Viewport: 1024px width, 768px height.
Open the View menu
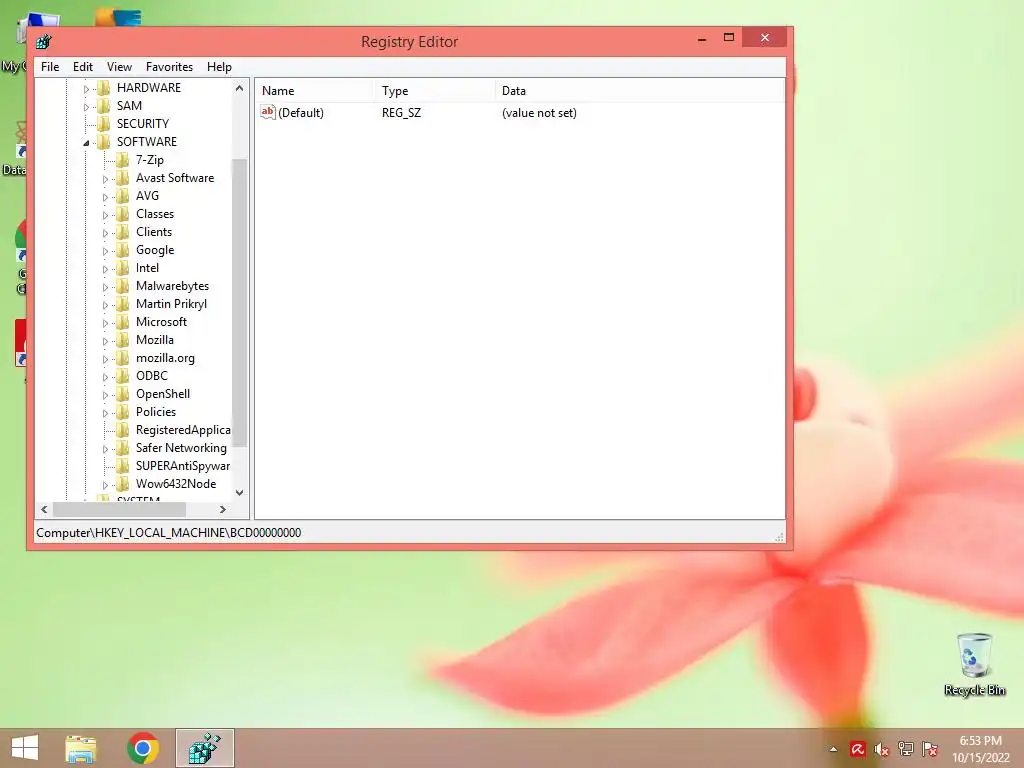(x=119, y=67)
